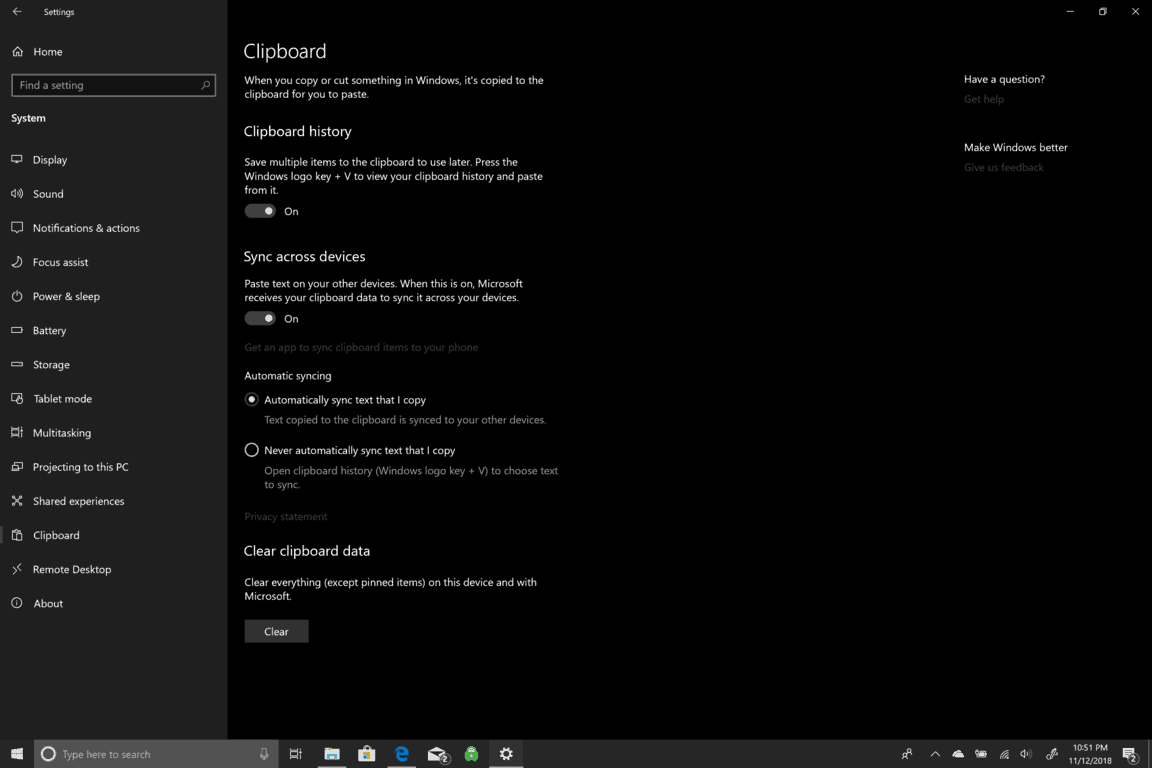Choose Automatically sync text that I copy
The width and height of the screenshot is (1152, 768).
(252, 400)
